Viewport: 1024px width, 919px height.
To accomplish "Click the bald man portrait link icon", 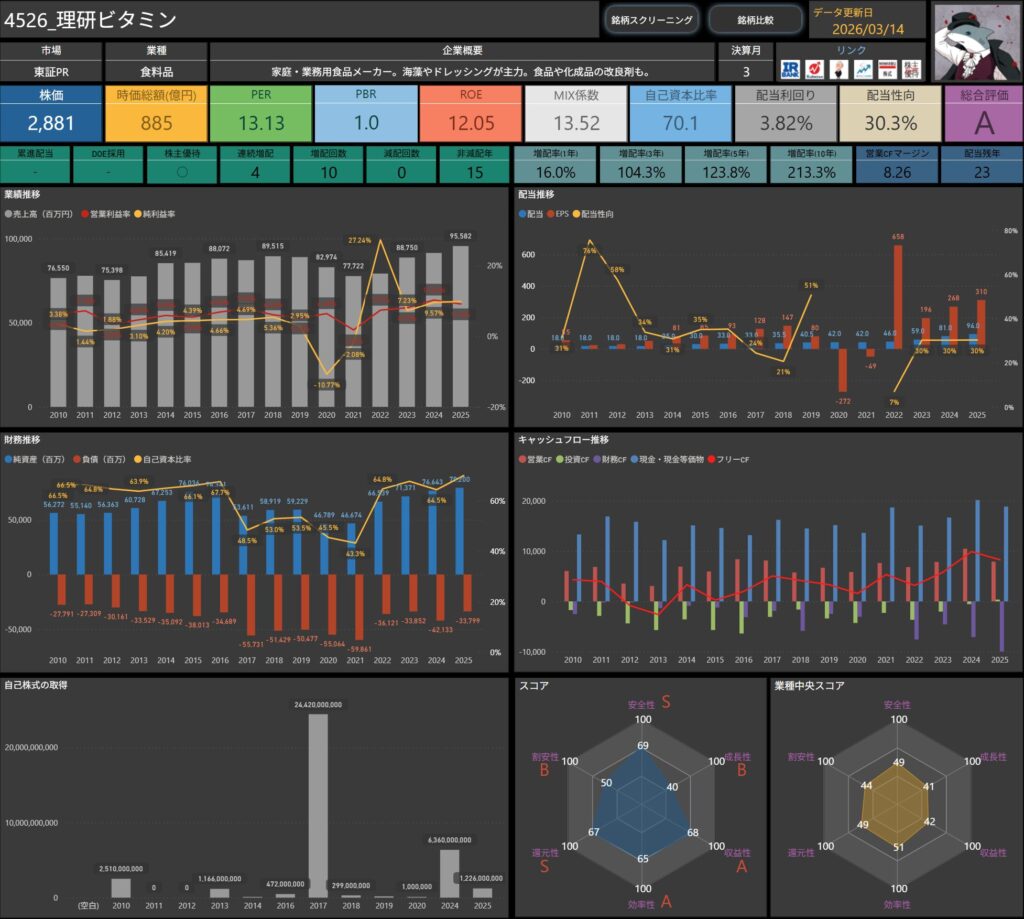I will click(x=838, y=68).
